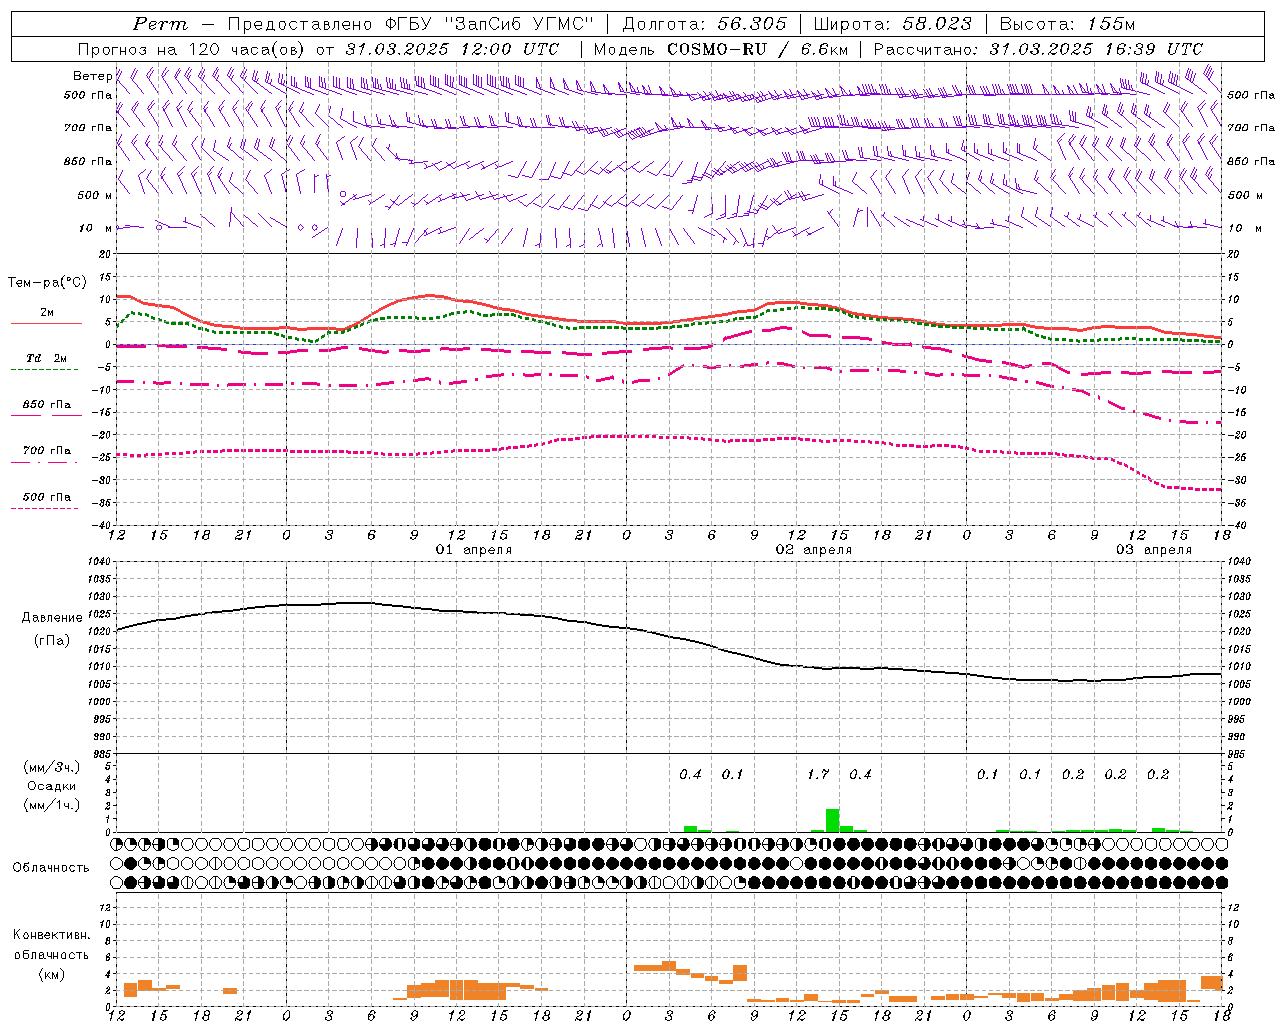Click the "Td 2м" dew point legend label
The height and width of the screenshot is (1024, 1280).
click(x=46, y=358)
